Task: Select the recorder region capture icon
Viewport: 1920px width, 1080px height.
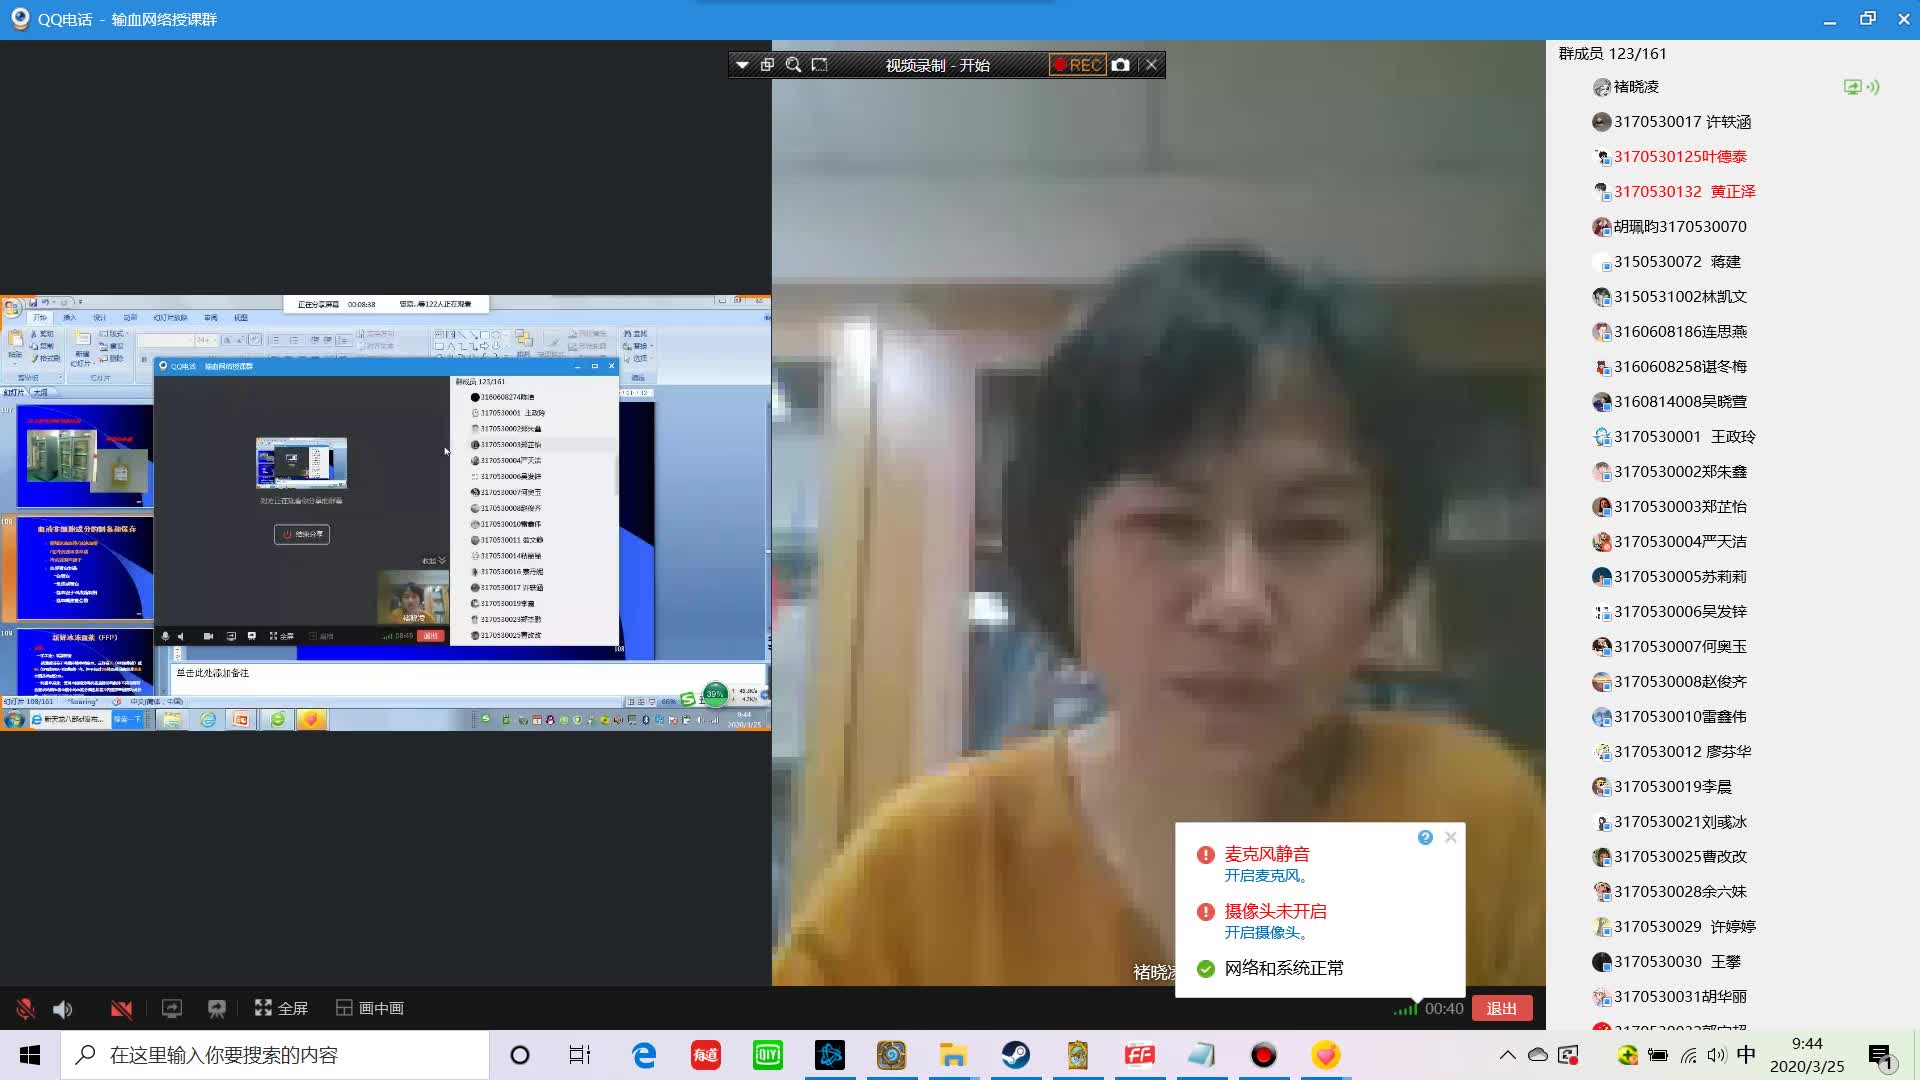Action: pos(819,65)
